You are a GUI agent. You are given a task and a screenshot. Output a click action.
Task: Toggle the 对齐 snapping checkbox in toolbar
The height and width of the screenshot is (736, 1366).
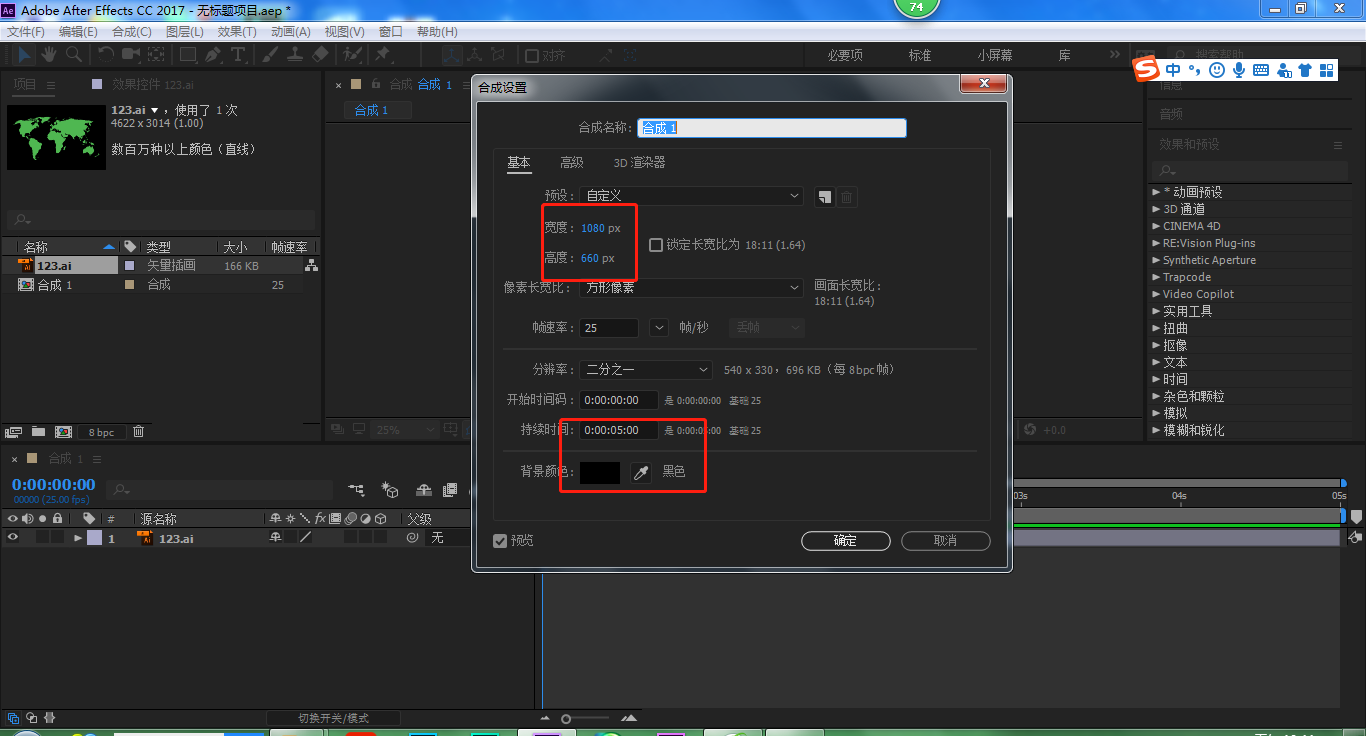point(532,56)
